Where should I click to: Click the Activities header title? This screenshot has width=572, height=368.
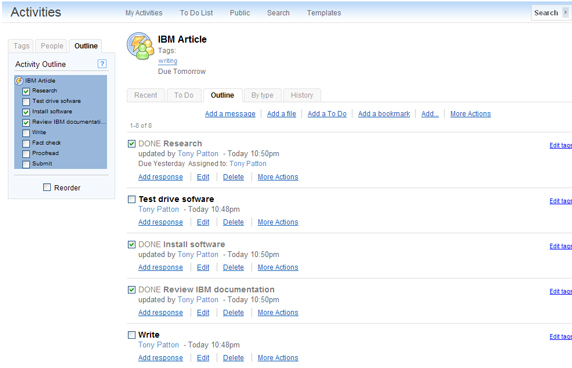tap(36, 12)
